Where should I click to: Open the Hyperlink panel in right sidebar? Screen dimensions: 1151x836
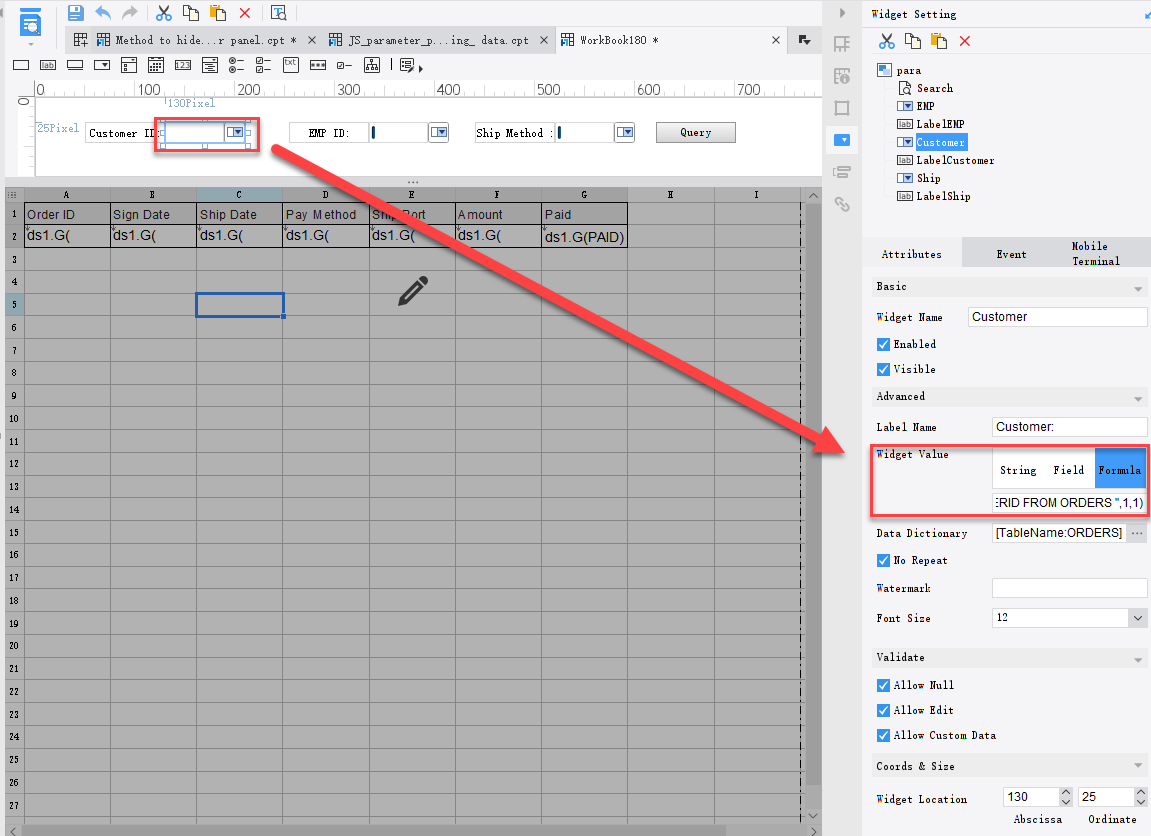[842, 203]
